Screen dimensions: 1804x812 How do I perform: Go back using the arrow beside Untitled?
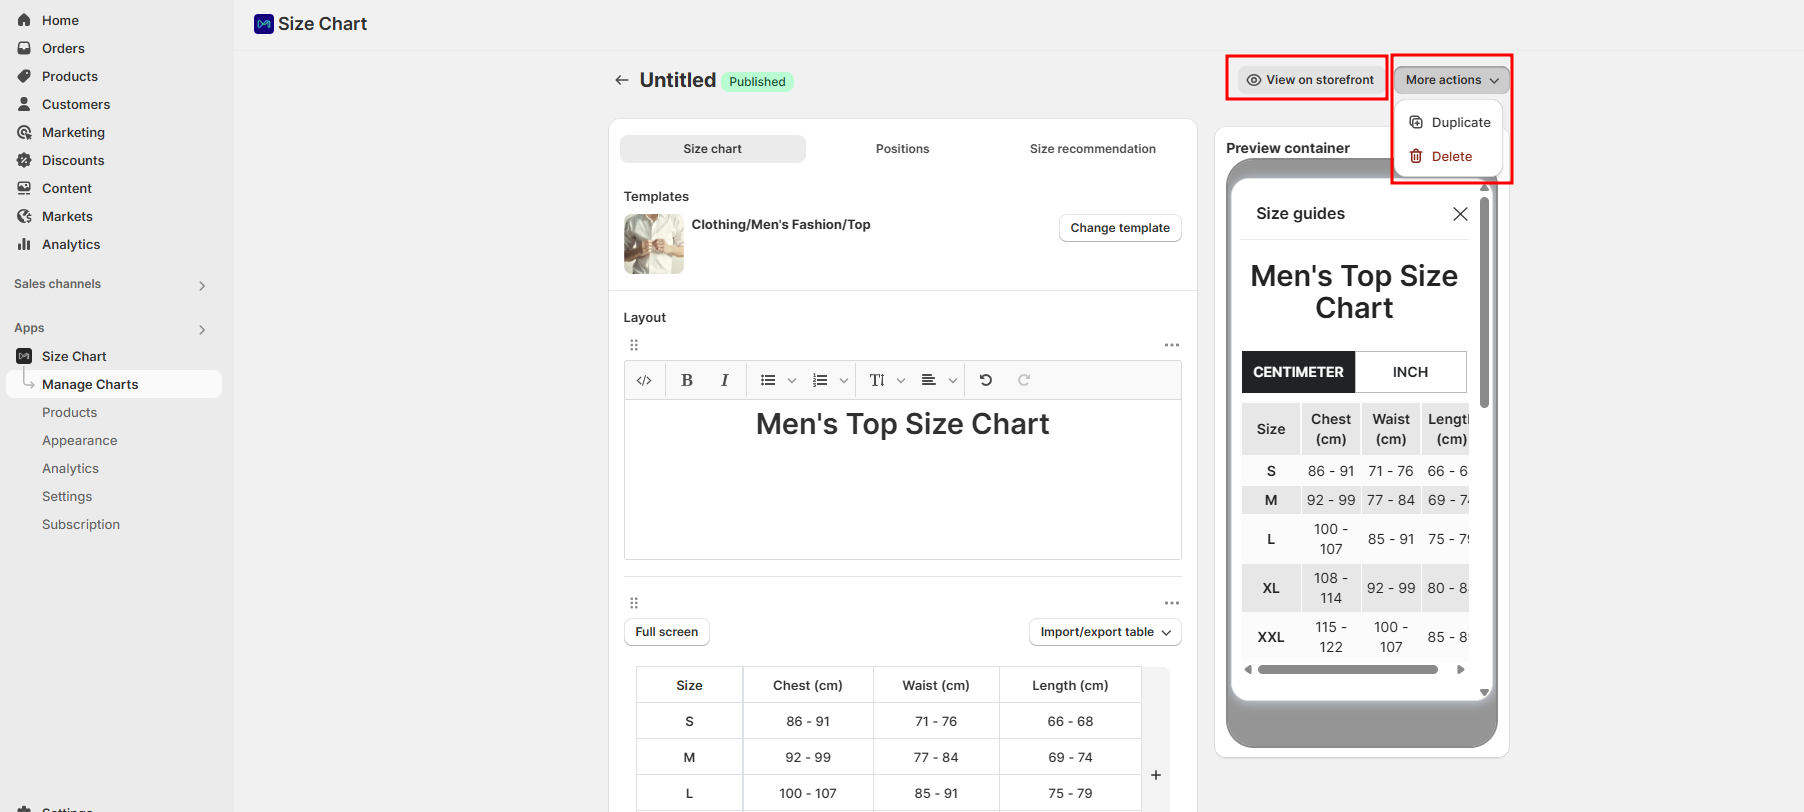click(x=622, y=80)
